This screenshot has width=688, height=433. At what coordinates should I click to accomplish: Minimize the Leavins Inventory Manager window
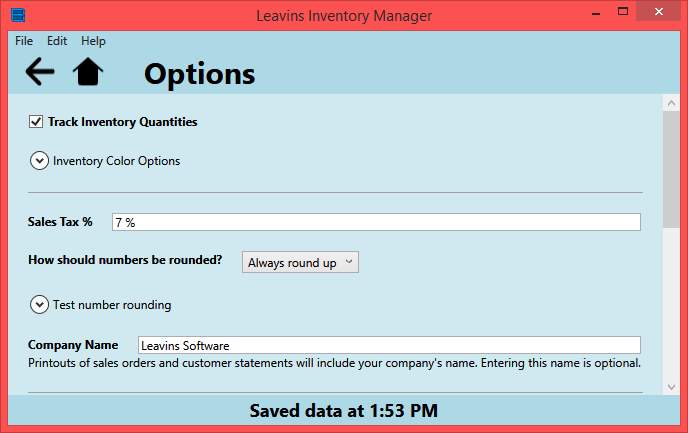click(x=596, y=13)
